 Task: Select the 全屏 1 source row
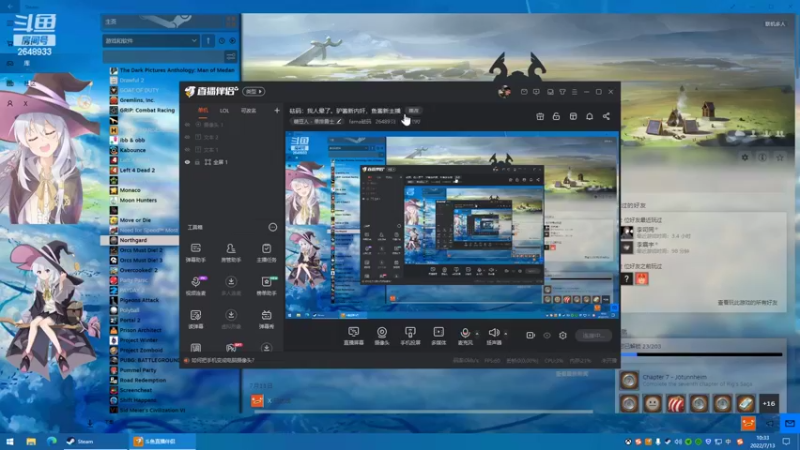[232, 162]
